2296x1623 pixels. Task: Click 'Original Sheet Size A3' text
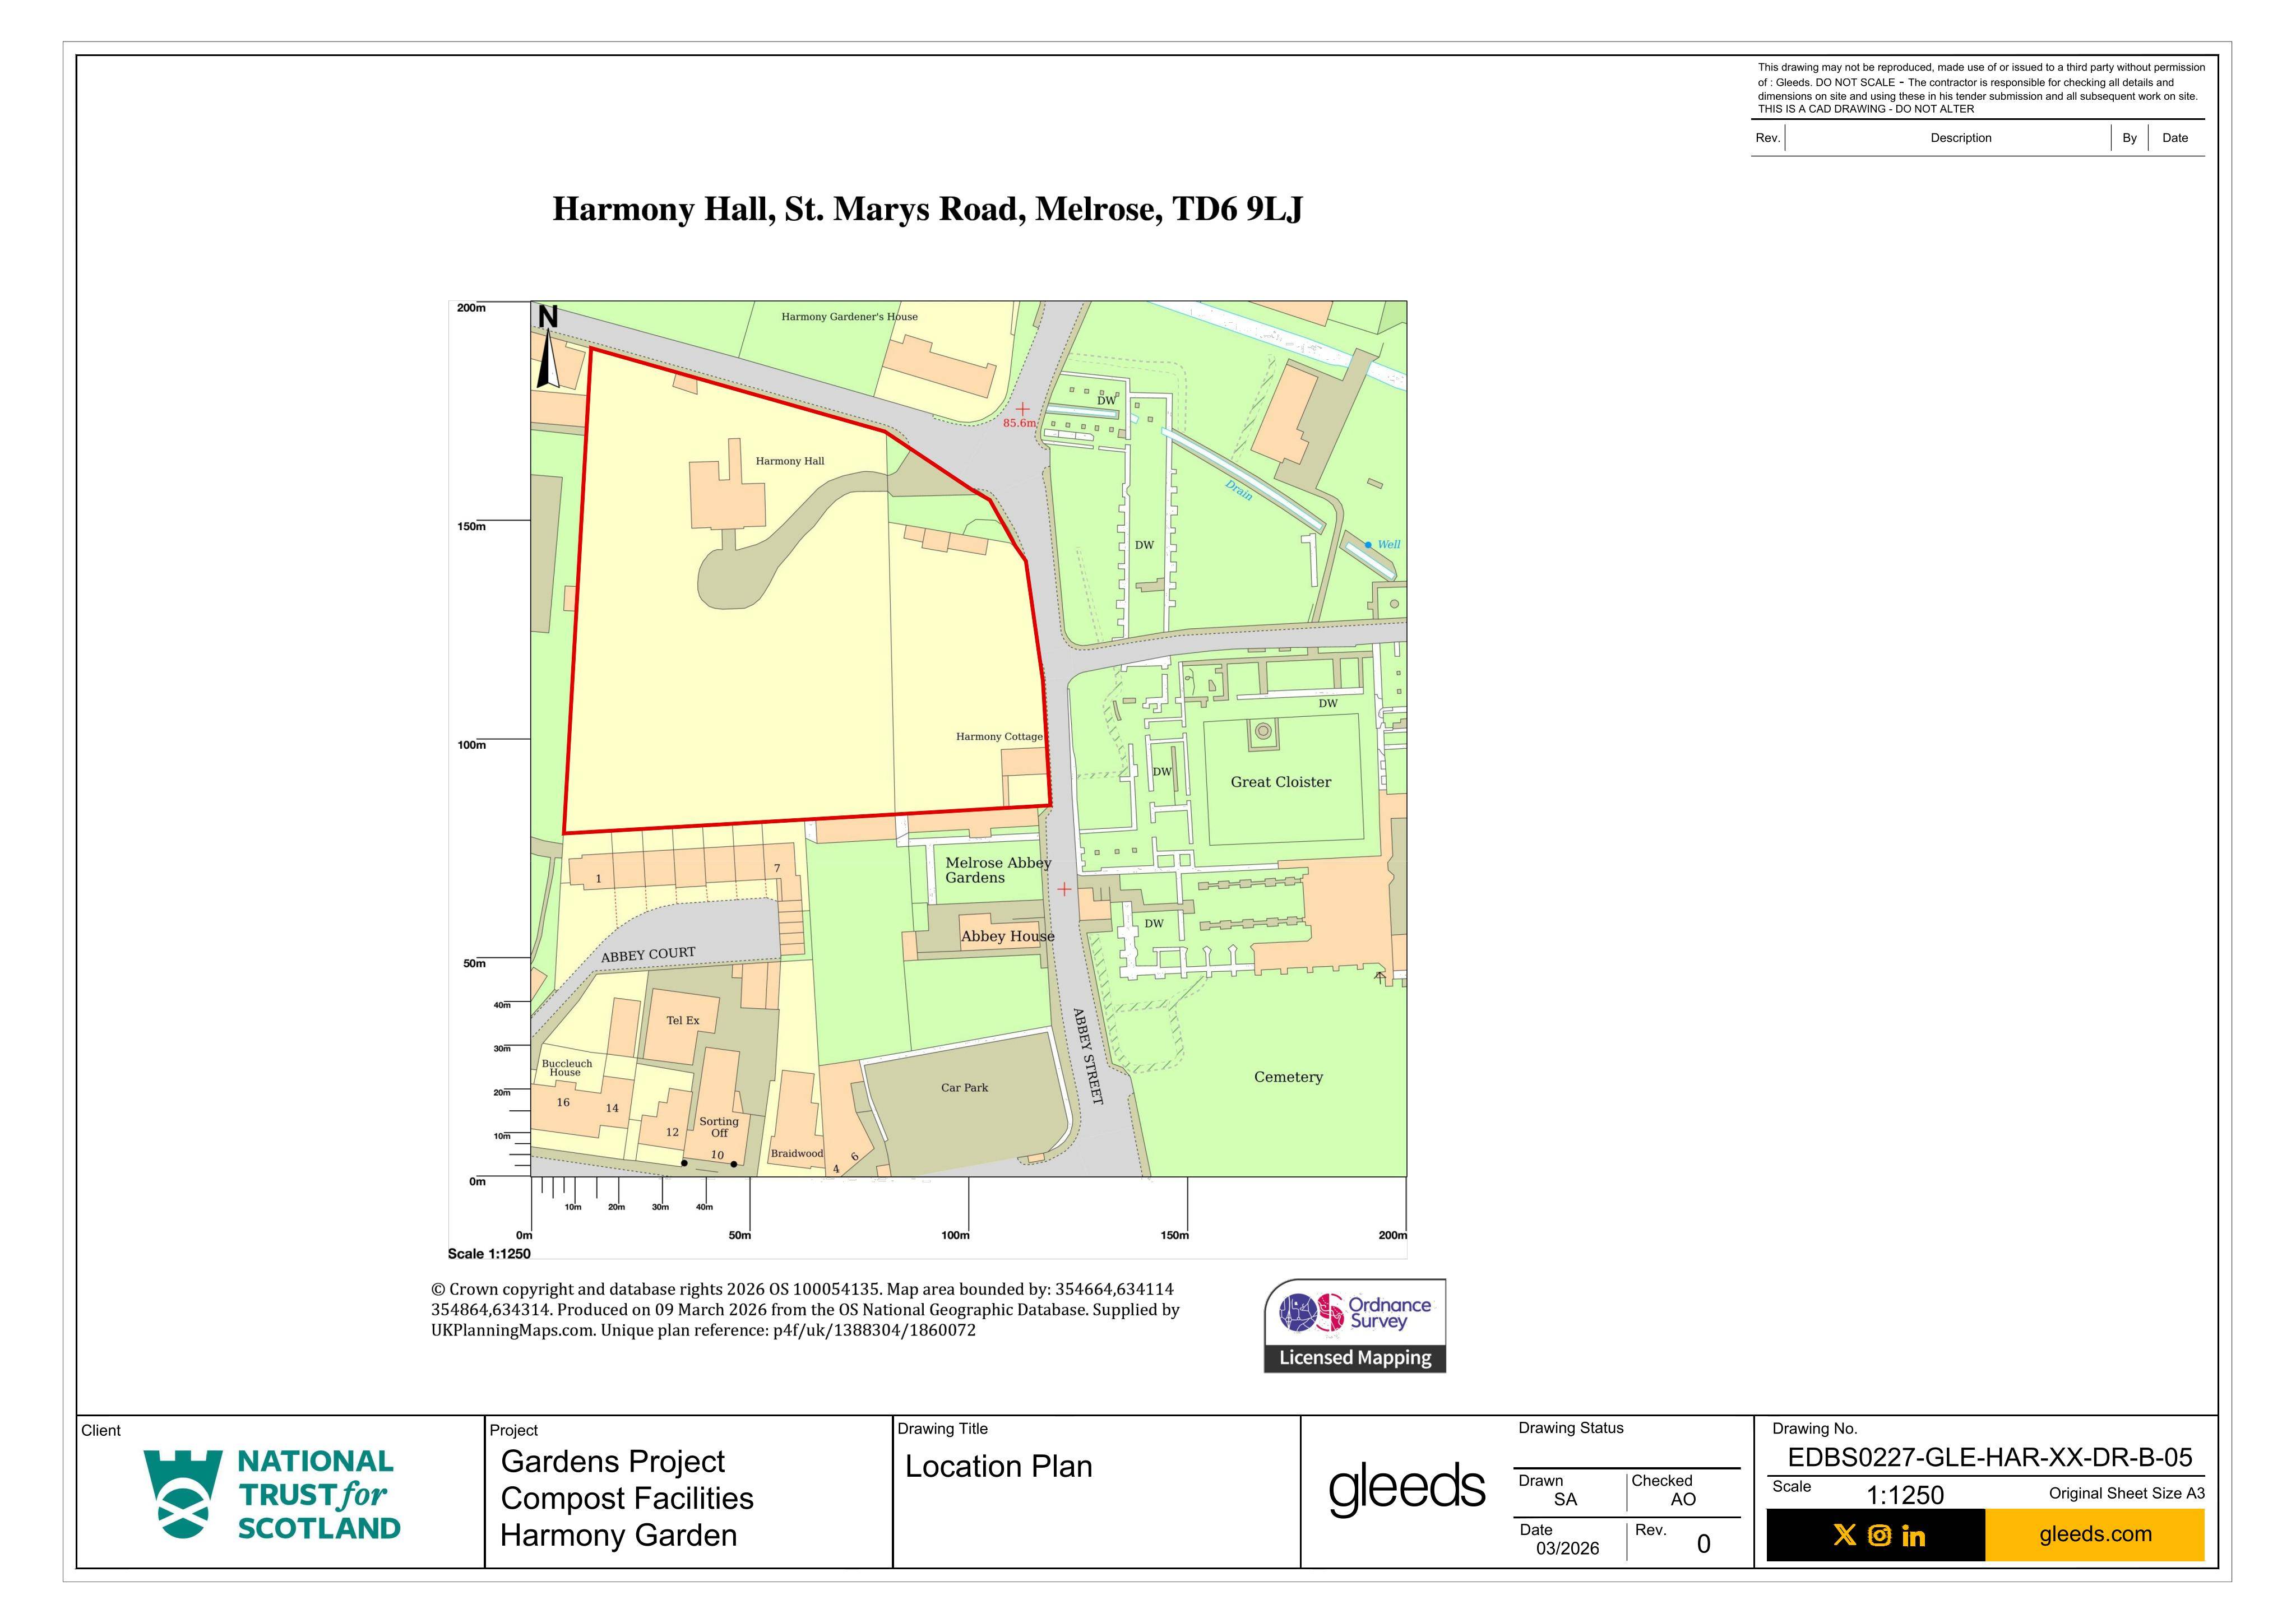(2127, 1494)
